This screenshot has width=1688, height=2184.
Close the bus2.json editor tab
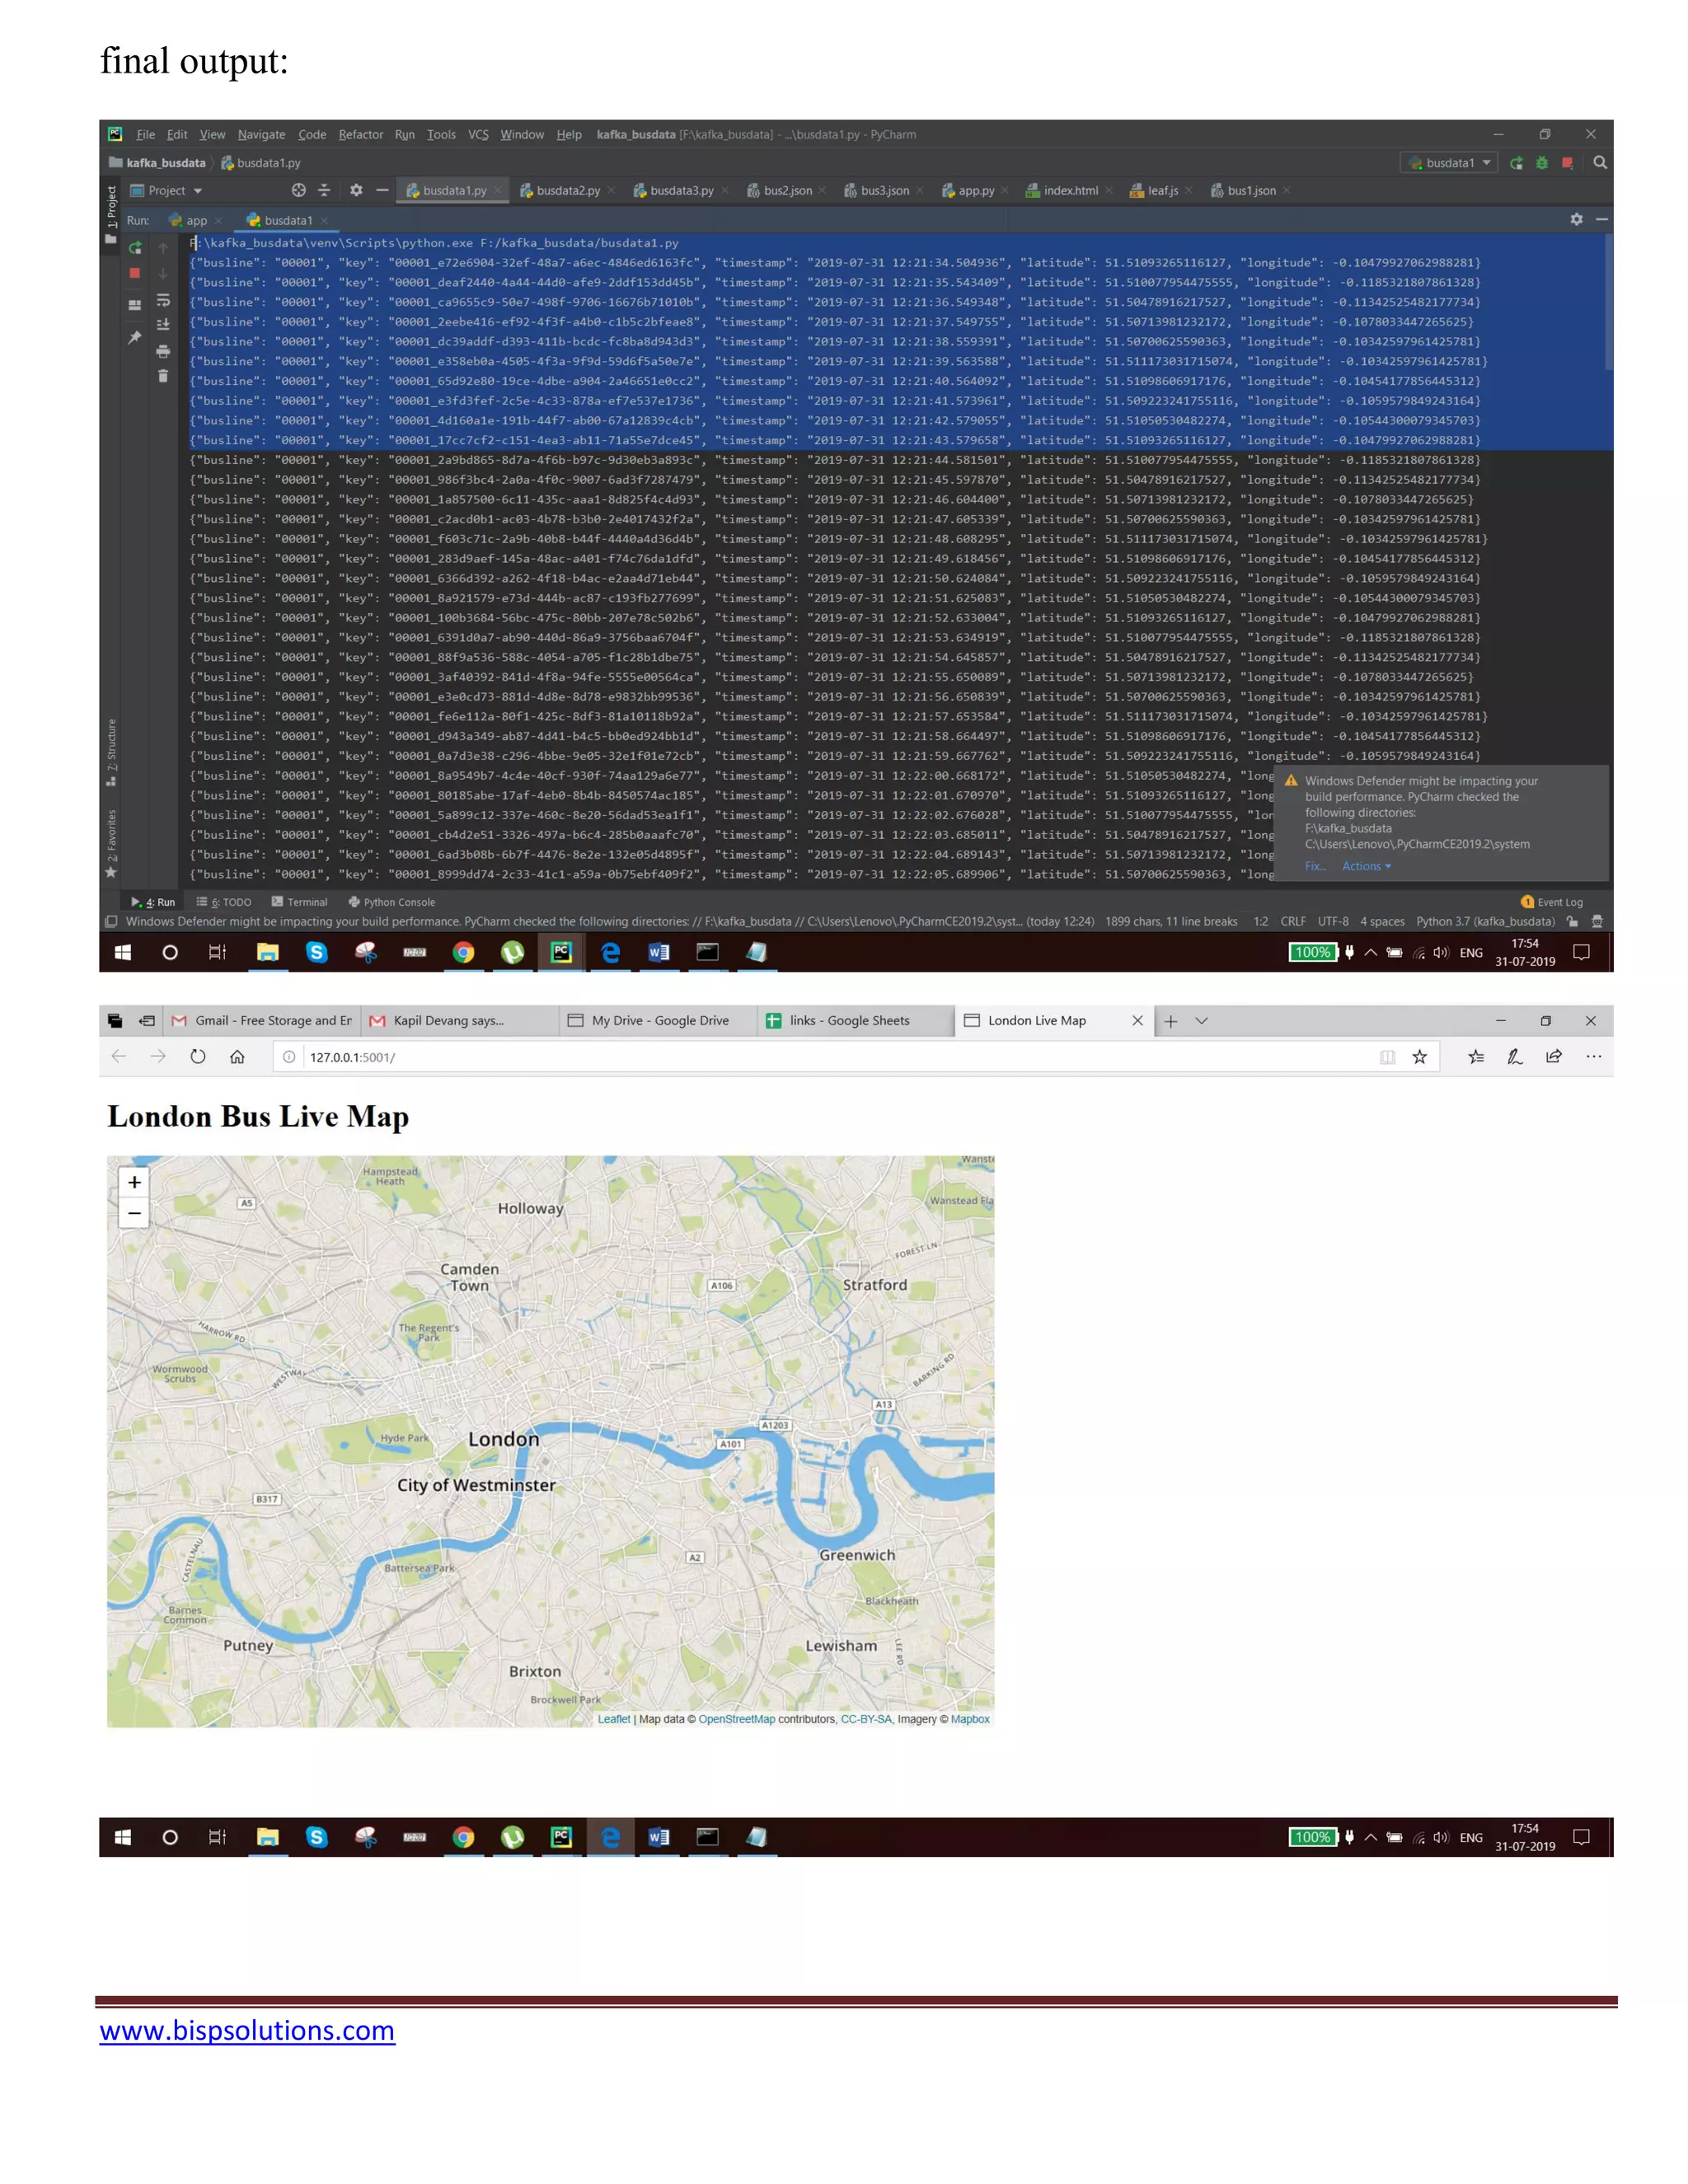(x=822, y=190)
